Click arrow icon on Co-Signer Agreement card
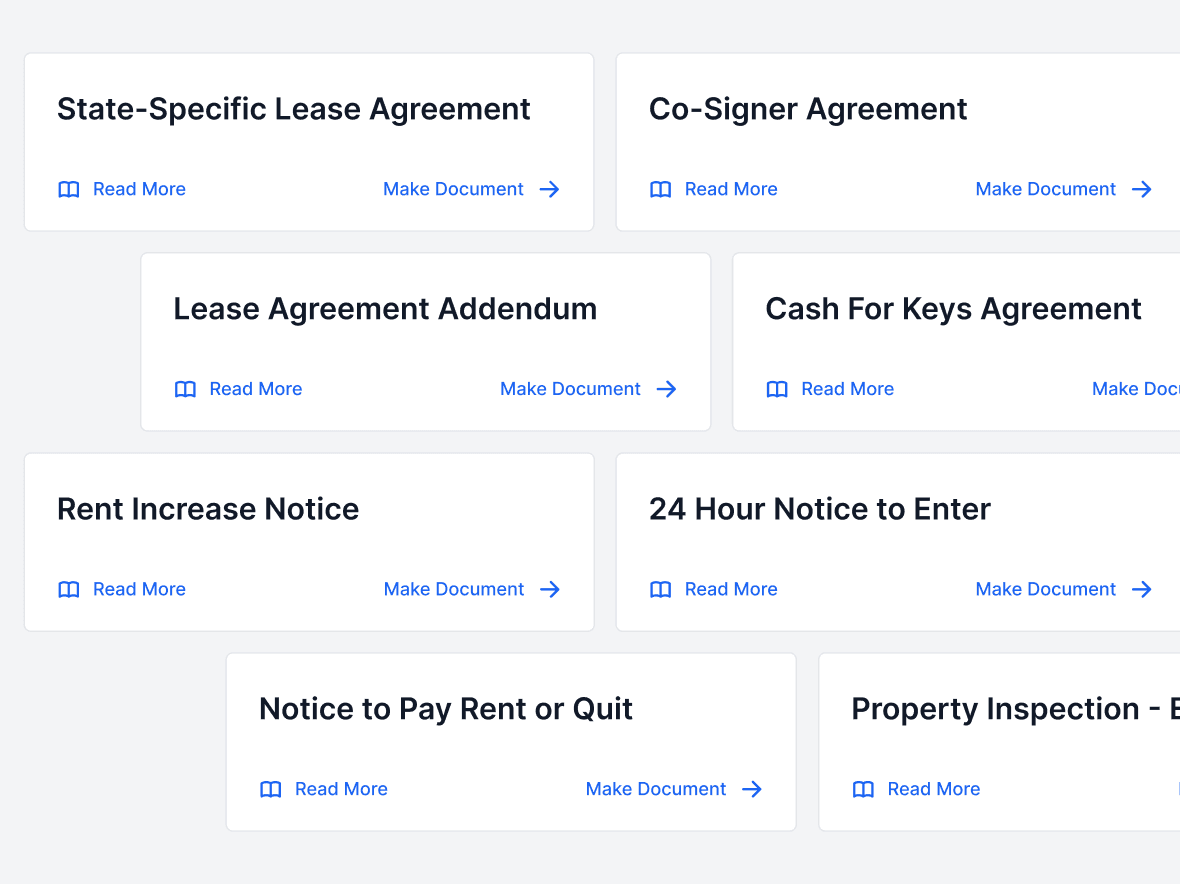Image resolution: width=1180 pixels, height=884 pixels. point(1142,190)
